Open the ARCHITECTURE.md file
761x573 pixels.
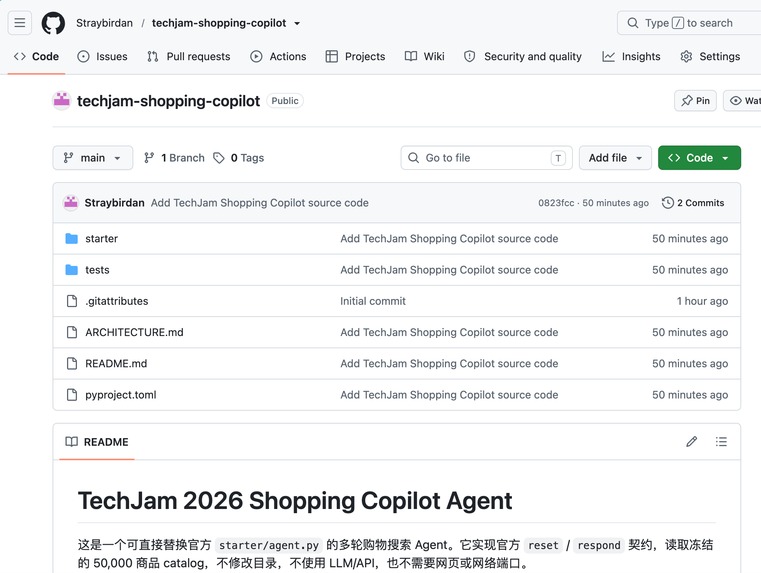(134, 332)
